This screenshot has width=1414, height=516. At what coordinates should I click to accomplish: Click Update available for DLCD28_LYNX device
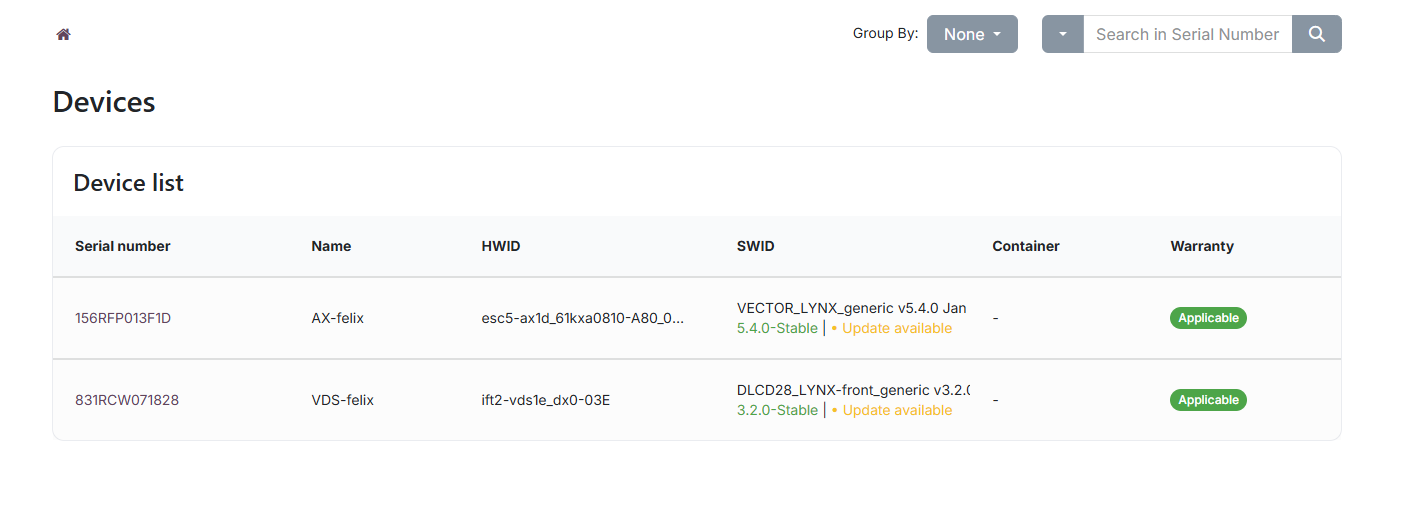[x=896, y=410]
